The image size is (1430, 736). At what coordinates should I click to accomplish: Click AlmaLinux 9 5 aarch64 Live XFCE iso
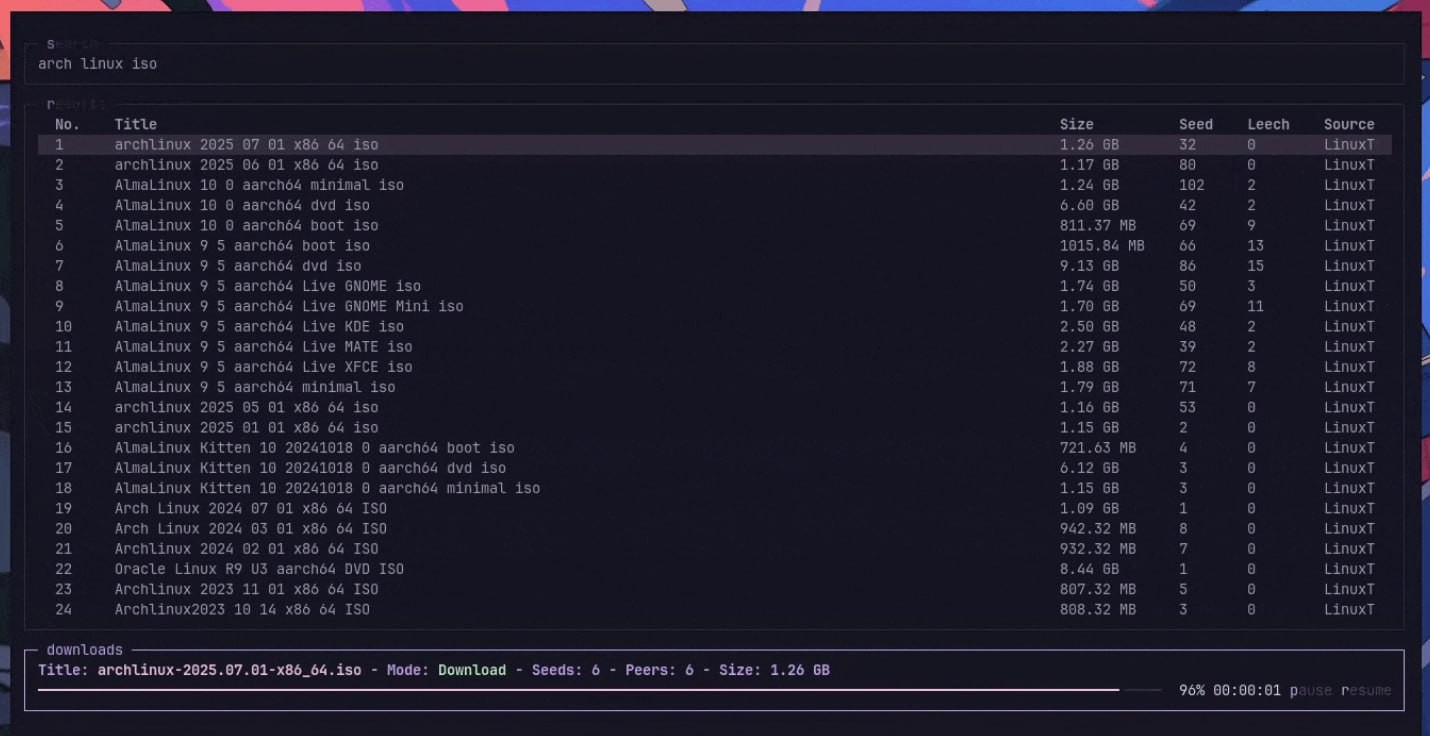click(263, 367)
